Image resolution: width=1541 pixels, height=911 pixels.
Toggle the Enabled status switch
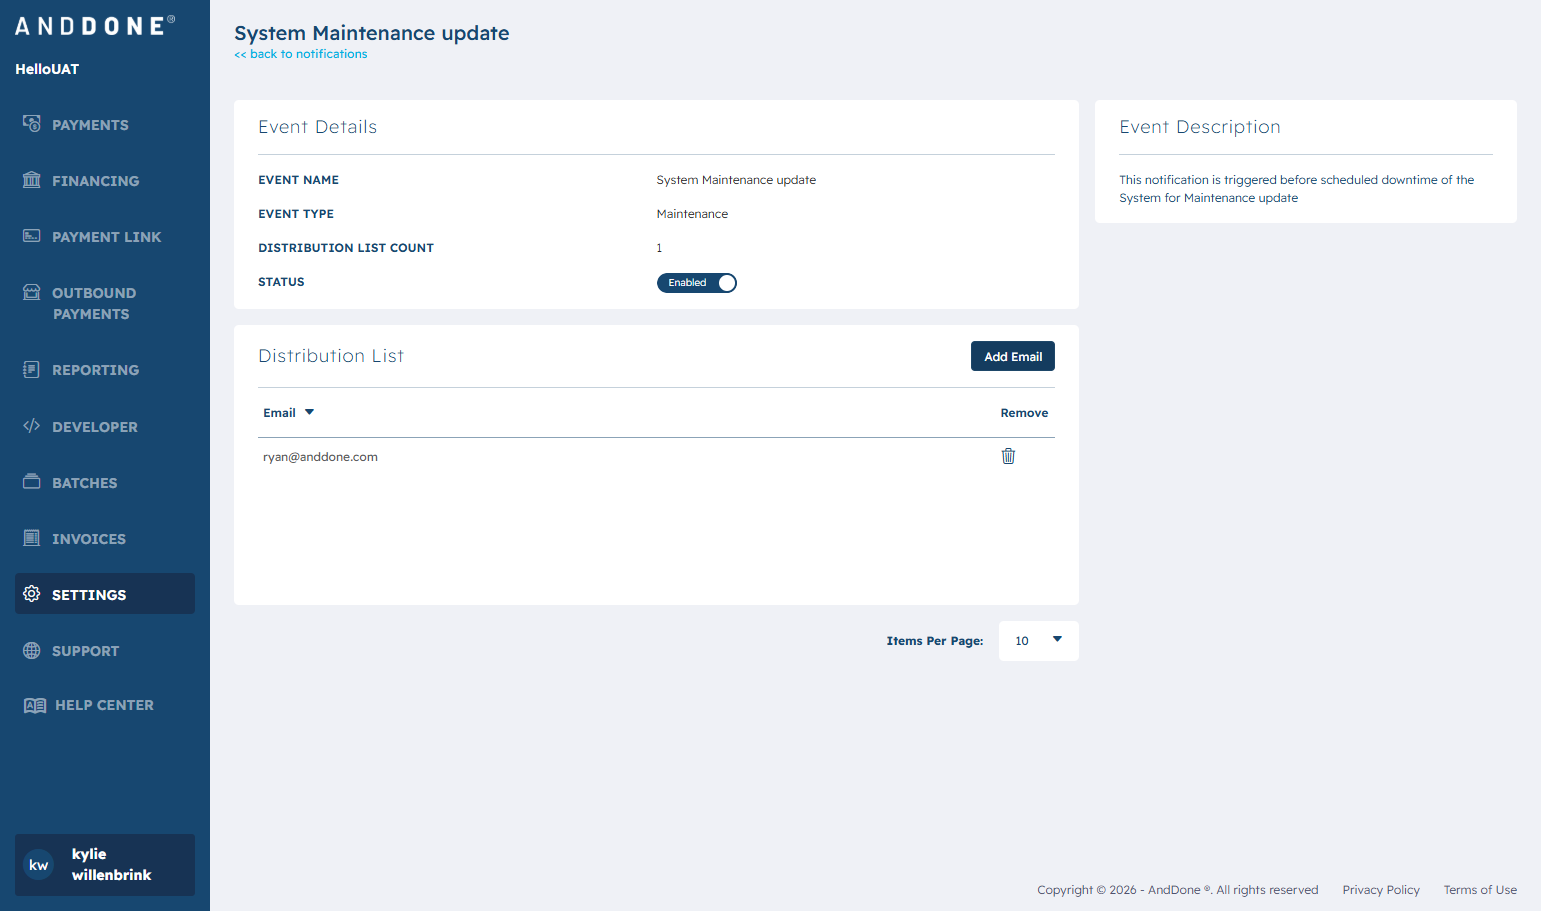pyautogui.click(x=697, y=283)
